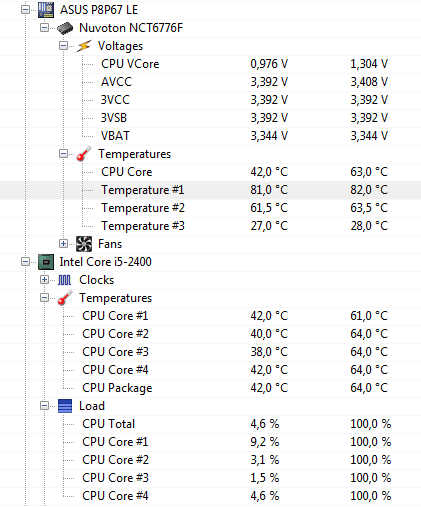Click the Fans icon

point(84,244)
